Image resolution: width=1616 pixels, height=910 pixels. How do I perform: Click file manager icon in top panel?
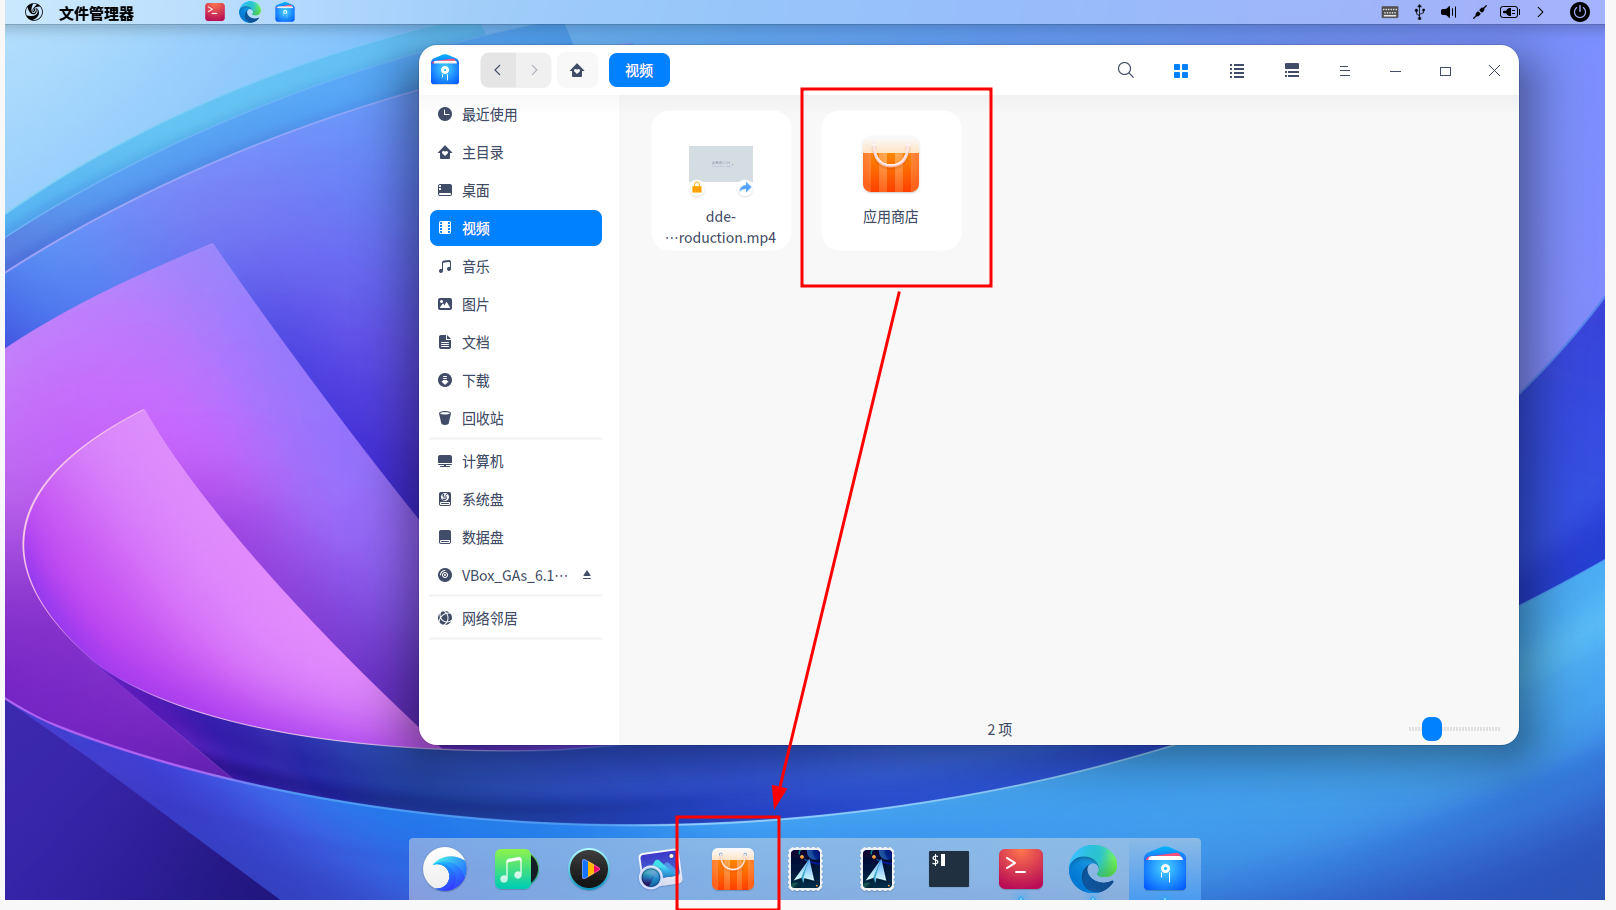tap(285, 12)
